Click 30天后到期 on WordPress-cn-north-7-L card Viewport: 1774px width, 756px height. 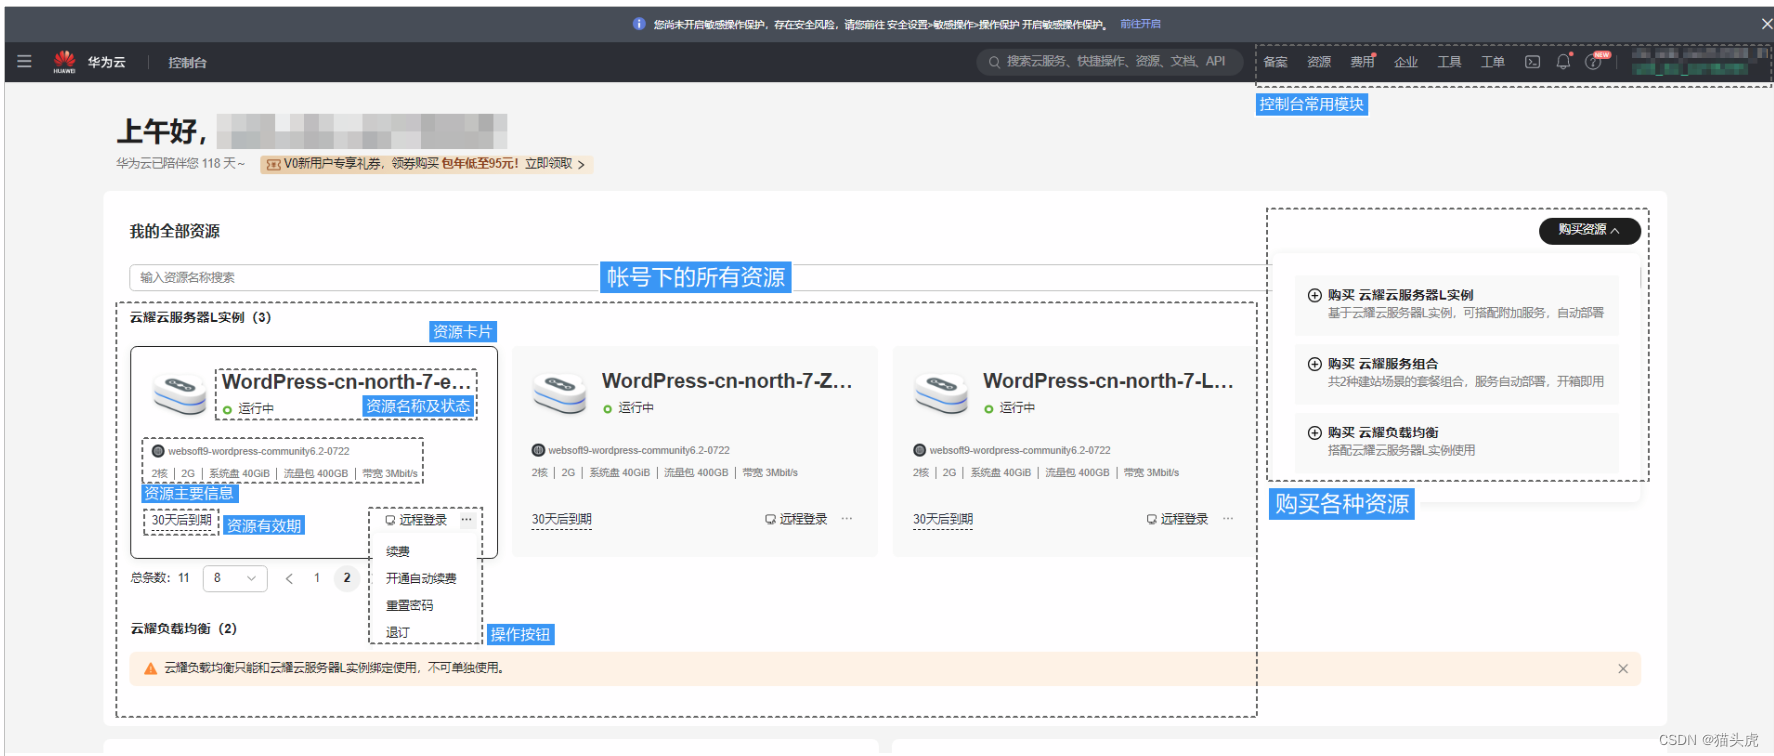pyautogui.click(x=942, y=519)
